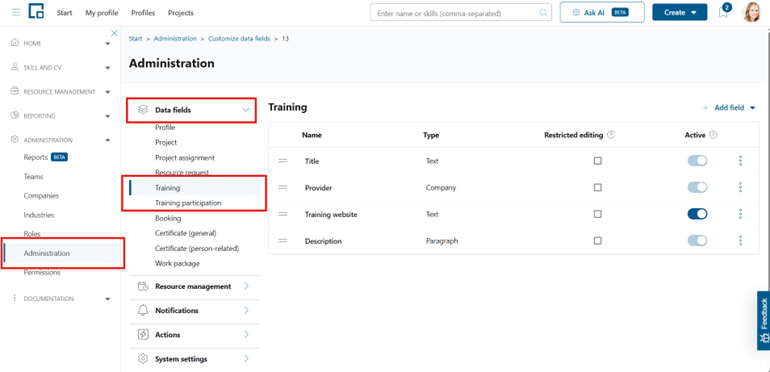
Task: Disable Active switch for Training website
Action: (697, 214)
